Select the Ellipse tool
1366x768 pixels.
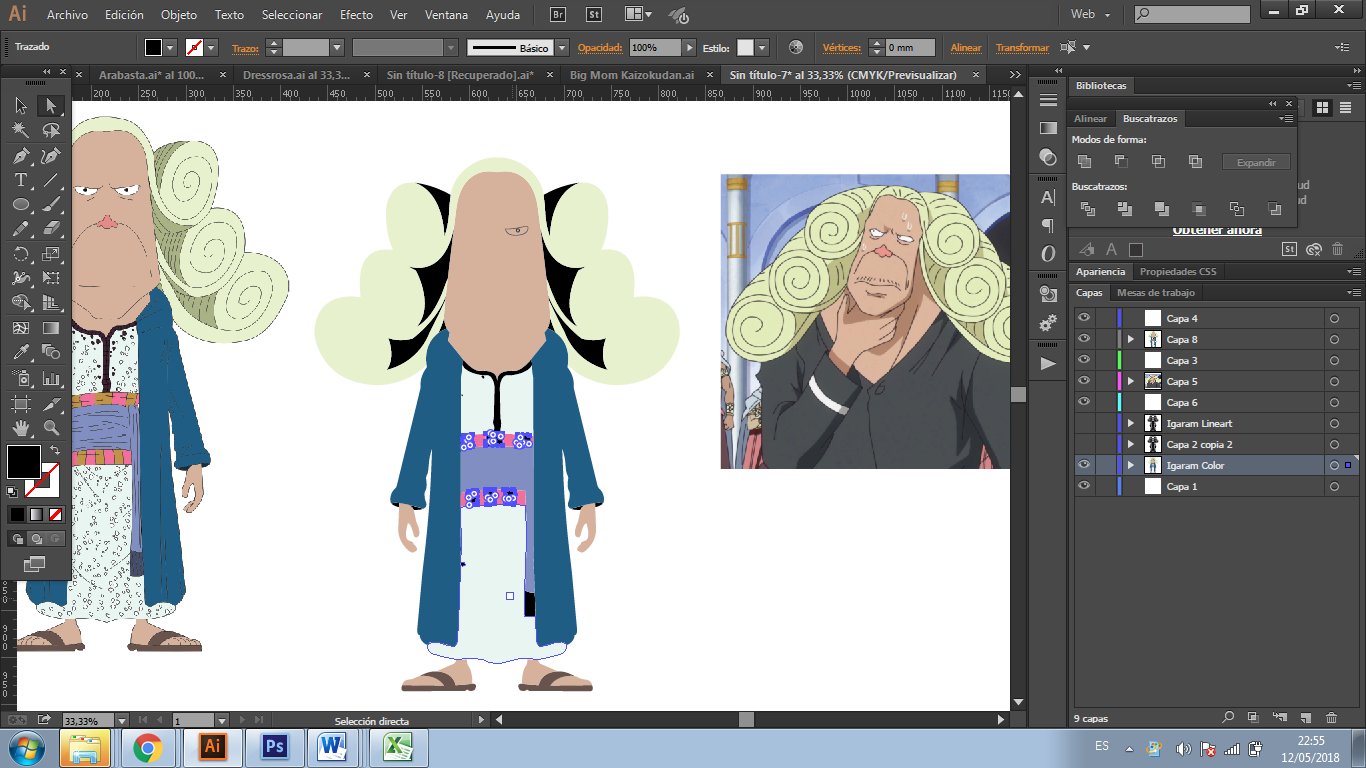click(20, 205)
